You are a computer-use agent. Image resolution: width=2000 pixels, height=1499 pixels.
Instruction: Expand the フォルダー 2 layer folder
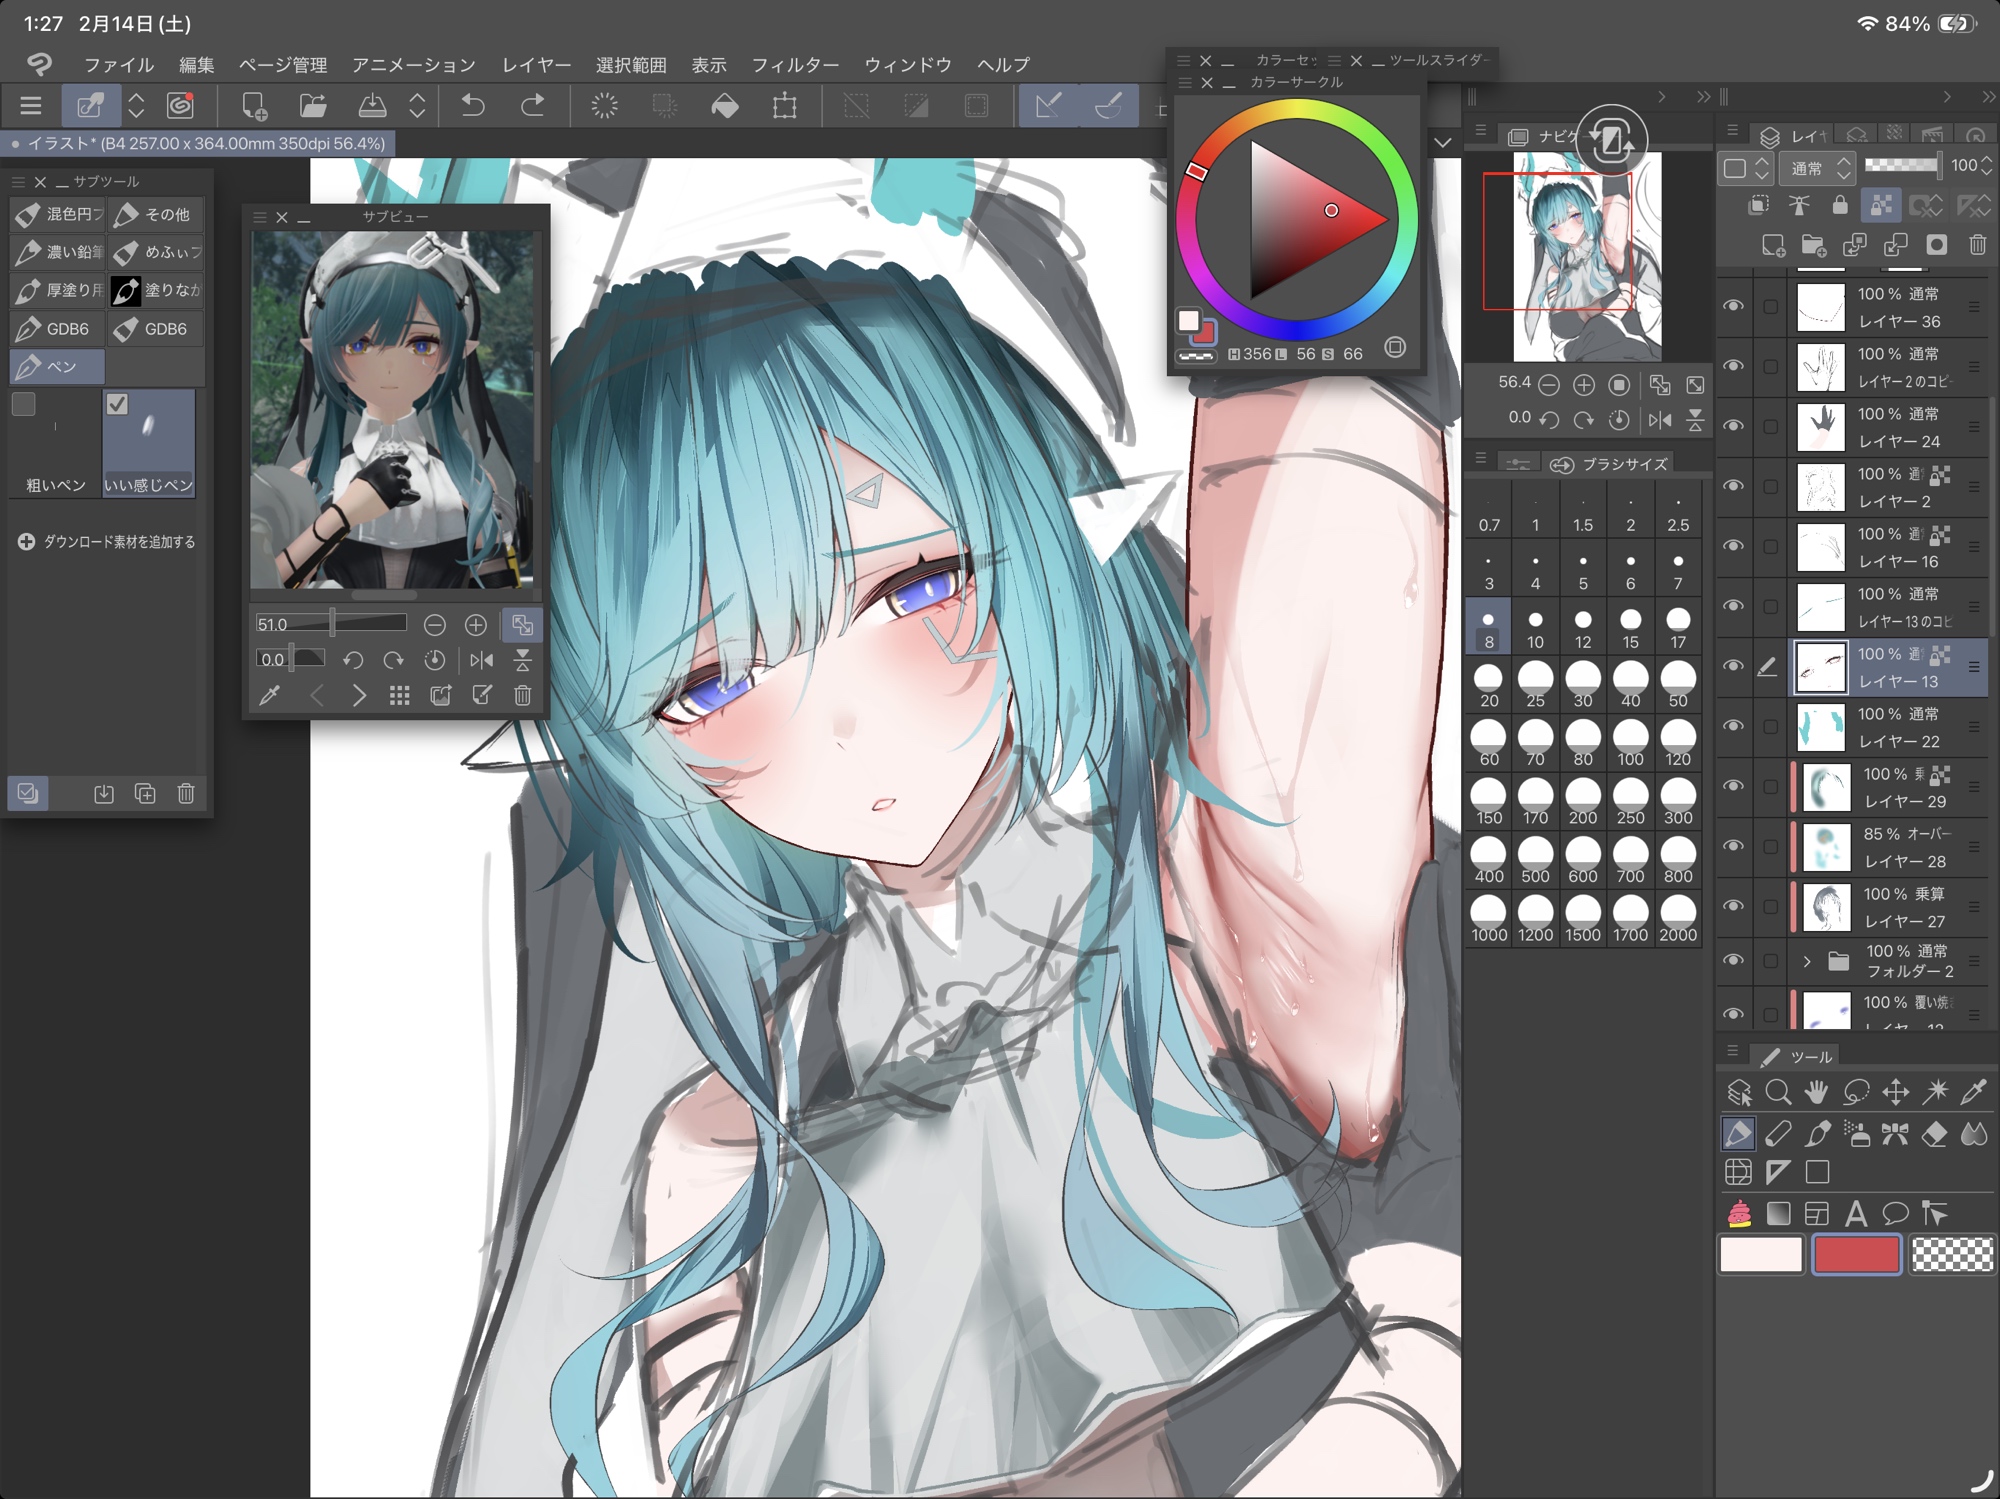click(x=1806, y=961)
